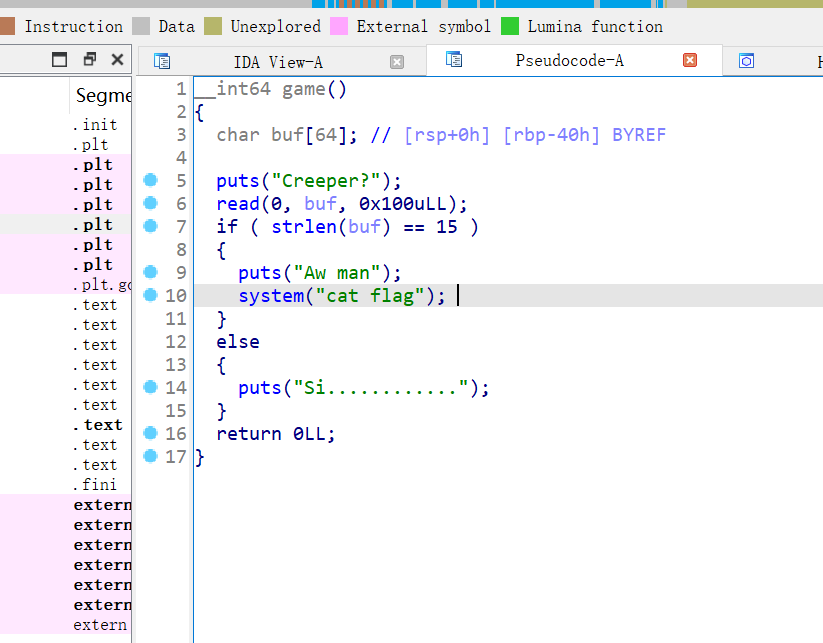Click the Data legend color swatch

[x=141, y=26]
